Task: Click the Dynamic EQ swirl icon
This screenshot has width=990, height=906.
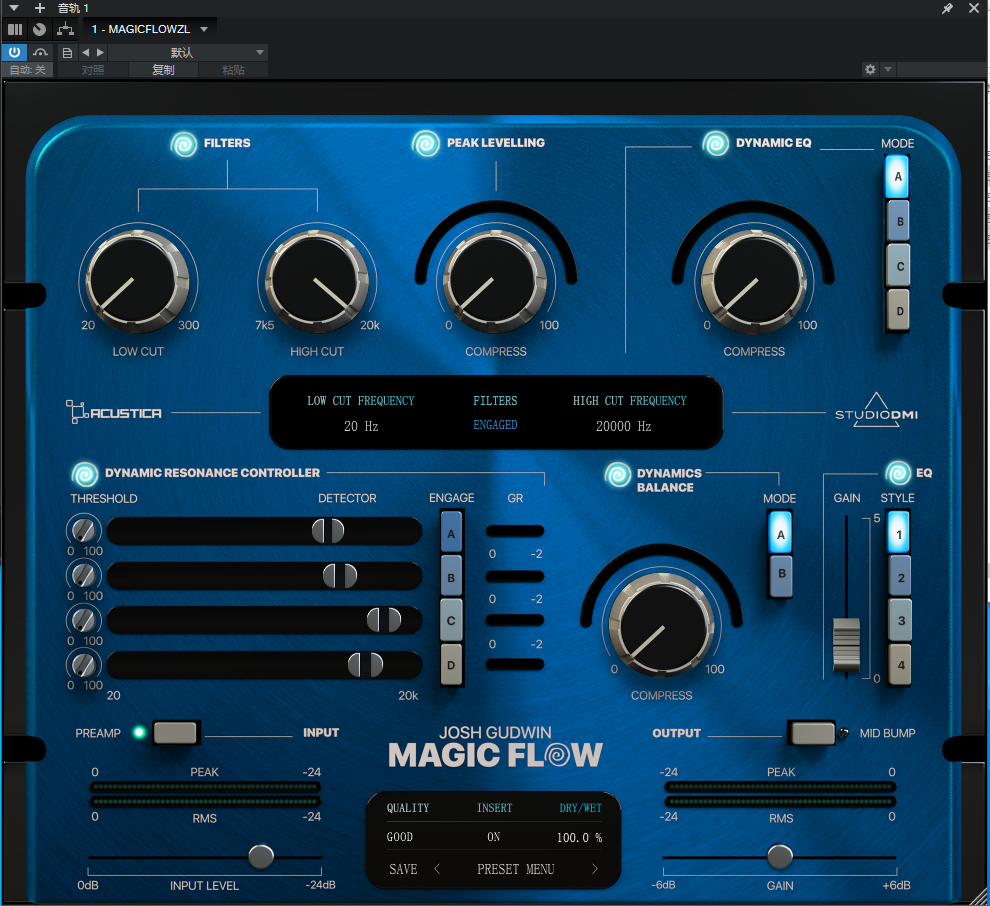Action: [716, 144]
